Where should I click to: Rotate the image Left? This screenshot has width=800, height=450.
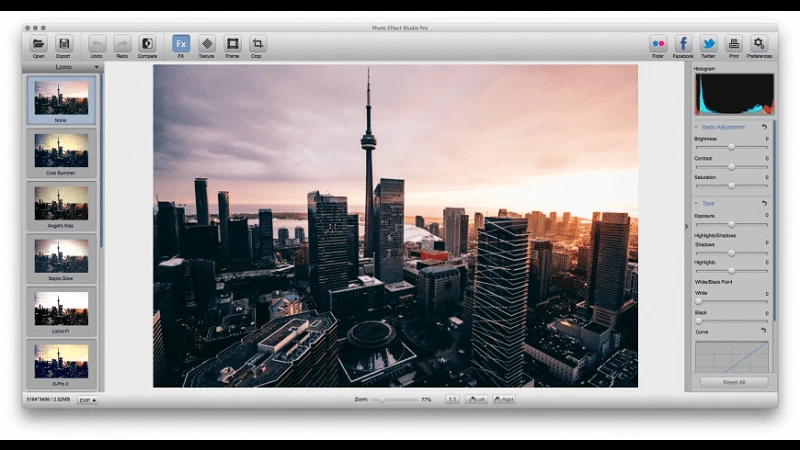click(x=477, y=399)
